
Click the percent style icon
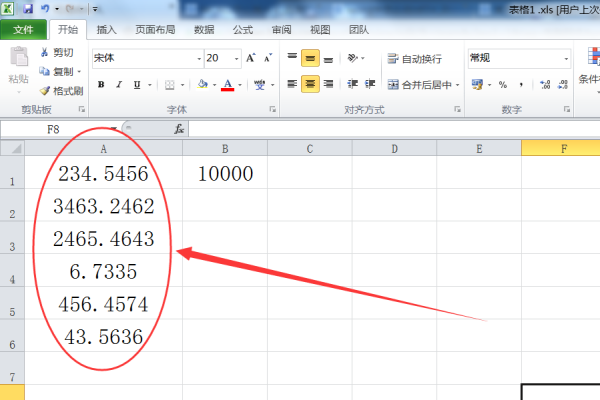[x=502, y=85]
